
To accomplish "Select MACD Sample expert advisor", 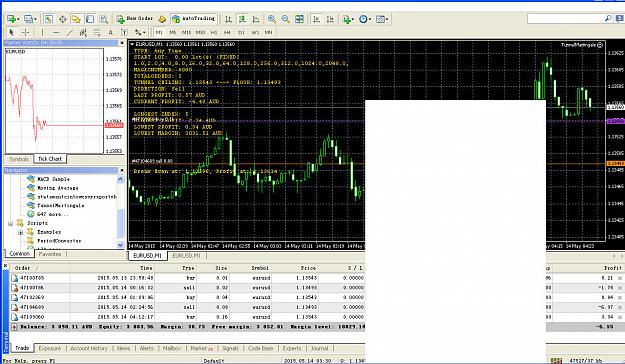I will (x=53, y=179).
